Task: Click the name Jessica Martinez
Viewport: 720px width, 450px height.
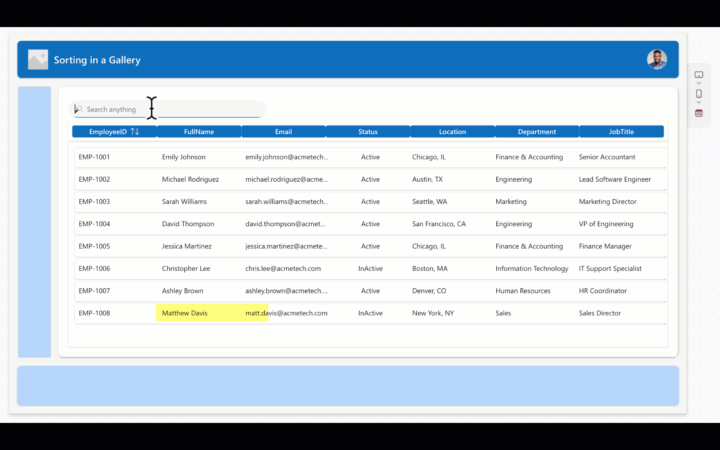Action: point(186,246)
